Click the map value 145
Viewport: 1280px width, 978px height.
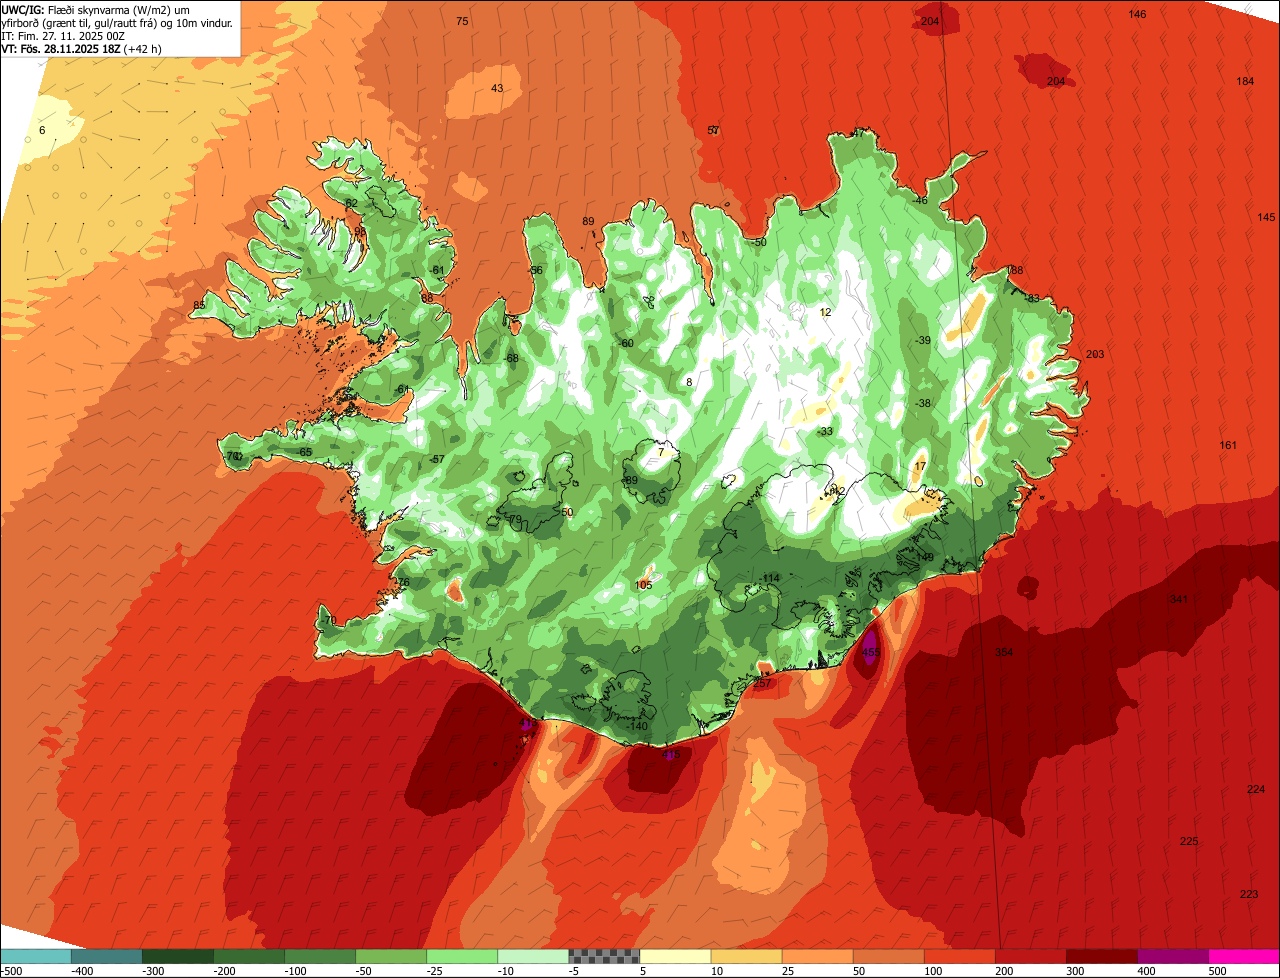pyautogui.click(x=1267, y=217)
